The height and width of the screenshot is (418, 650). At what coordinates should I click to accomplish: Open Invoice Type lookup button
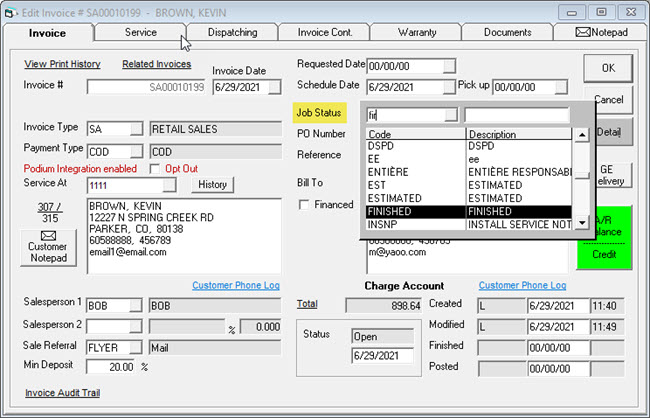(136, 129)
